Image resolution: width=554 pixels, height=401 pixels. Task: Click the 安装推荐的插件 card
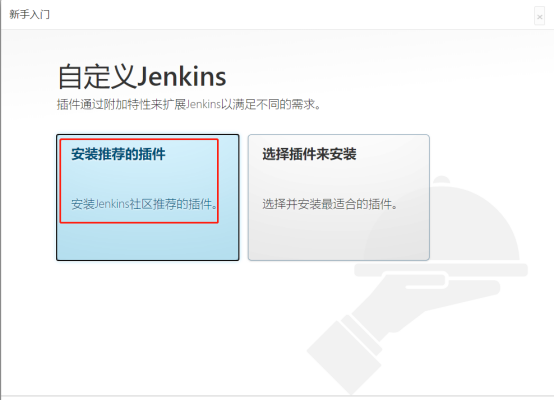pyautogui.click(x=148, y=197)
